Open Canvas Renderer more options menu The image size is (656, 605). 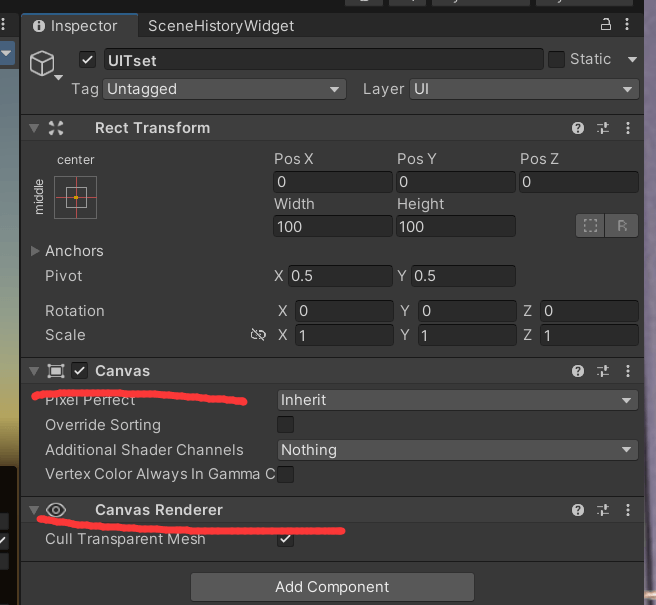click(x=627, y=510)
